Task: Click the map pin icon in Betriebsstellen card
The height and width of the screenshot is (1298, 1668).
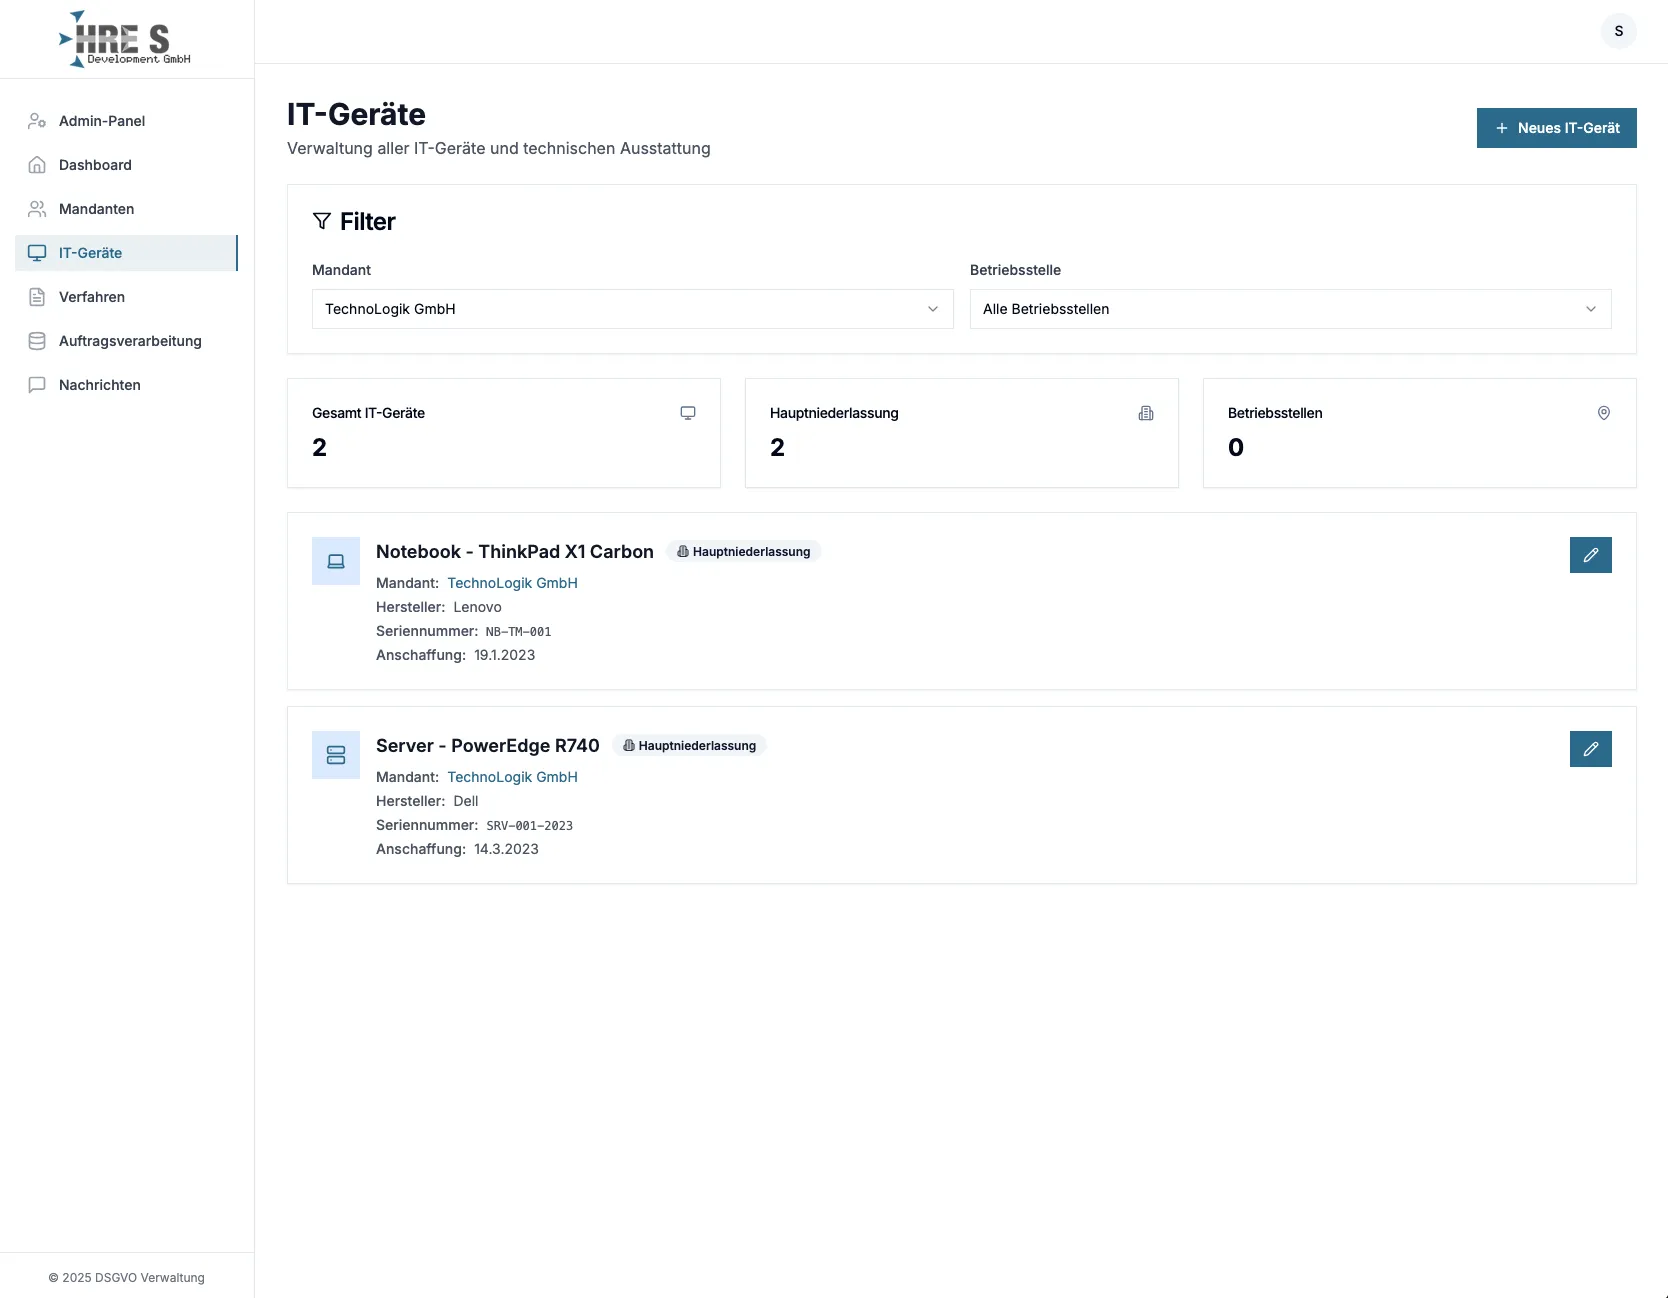Action: click(x=1604, y=413)
